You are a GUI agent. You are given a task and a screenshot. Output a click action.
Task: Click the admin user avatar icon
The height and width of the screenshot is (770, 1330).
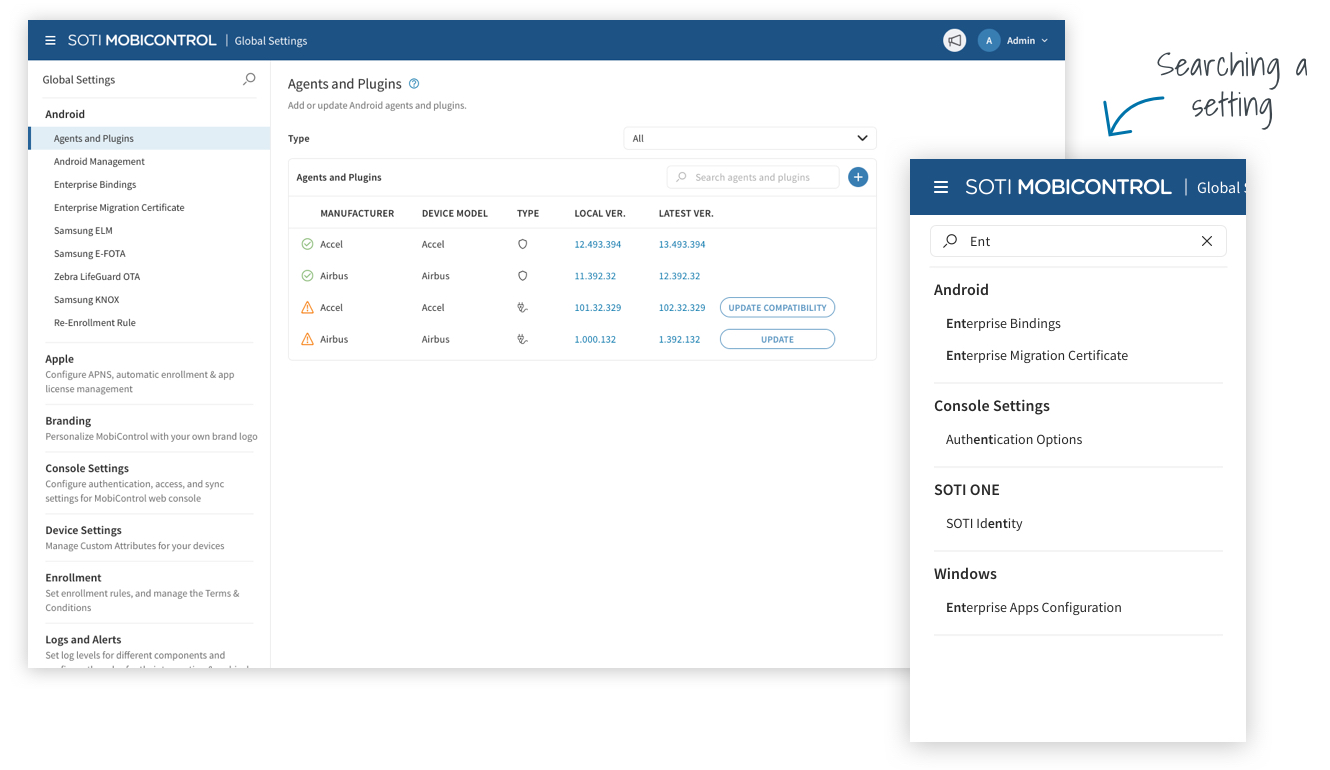click(x=988, y=41)
